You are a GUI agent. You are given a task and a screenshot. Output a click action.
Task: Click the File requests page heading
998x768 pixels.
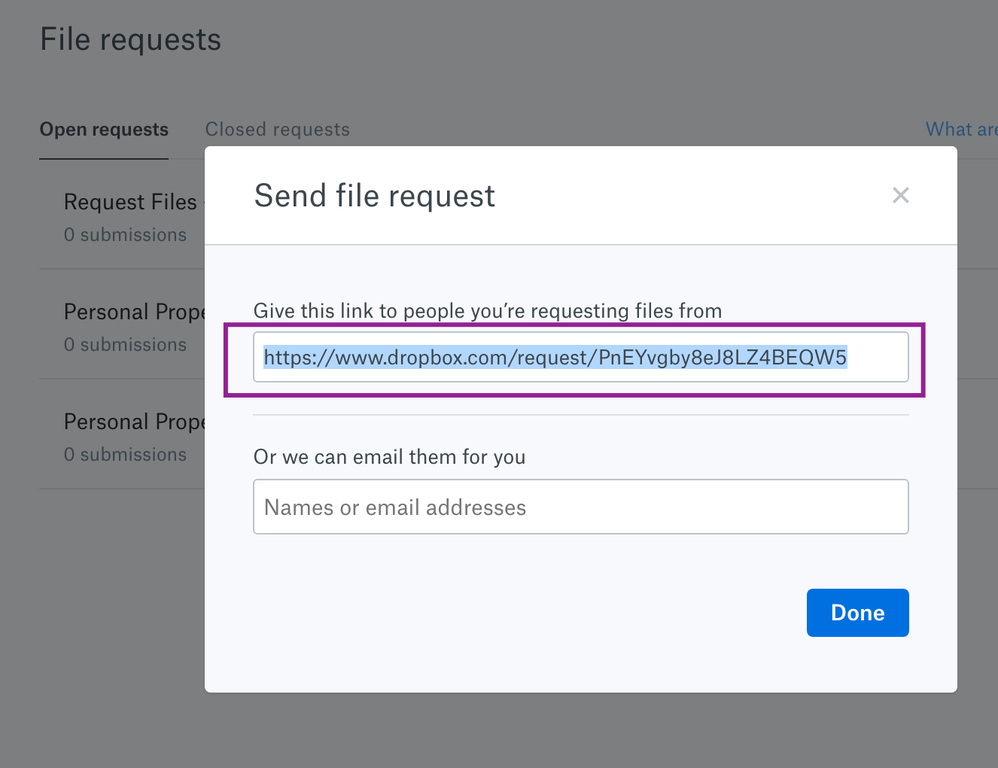point(130,40)
